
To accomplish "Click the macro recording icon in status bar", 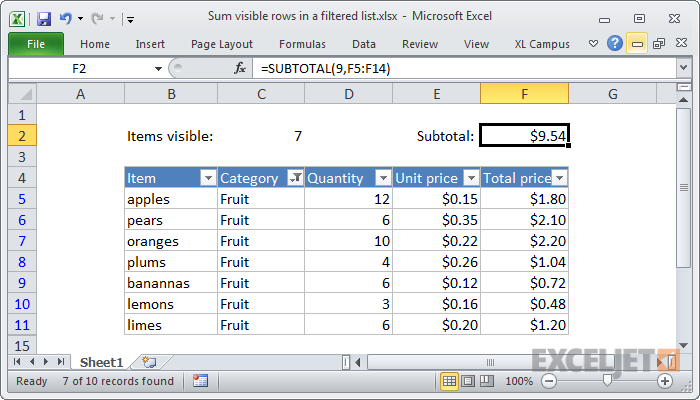I will tap(200, 381).
